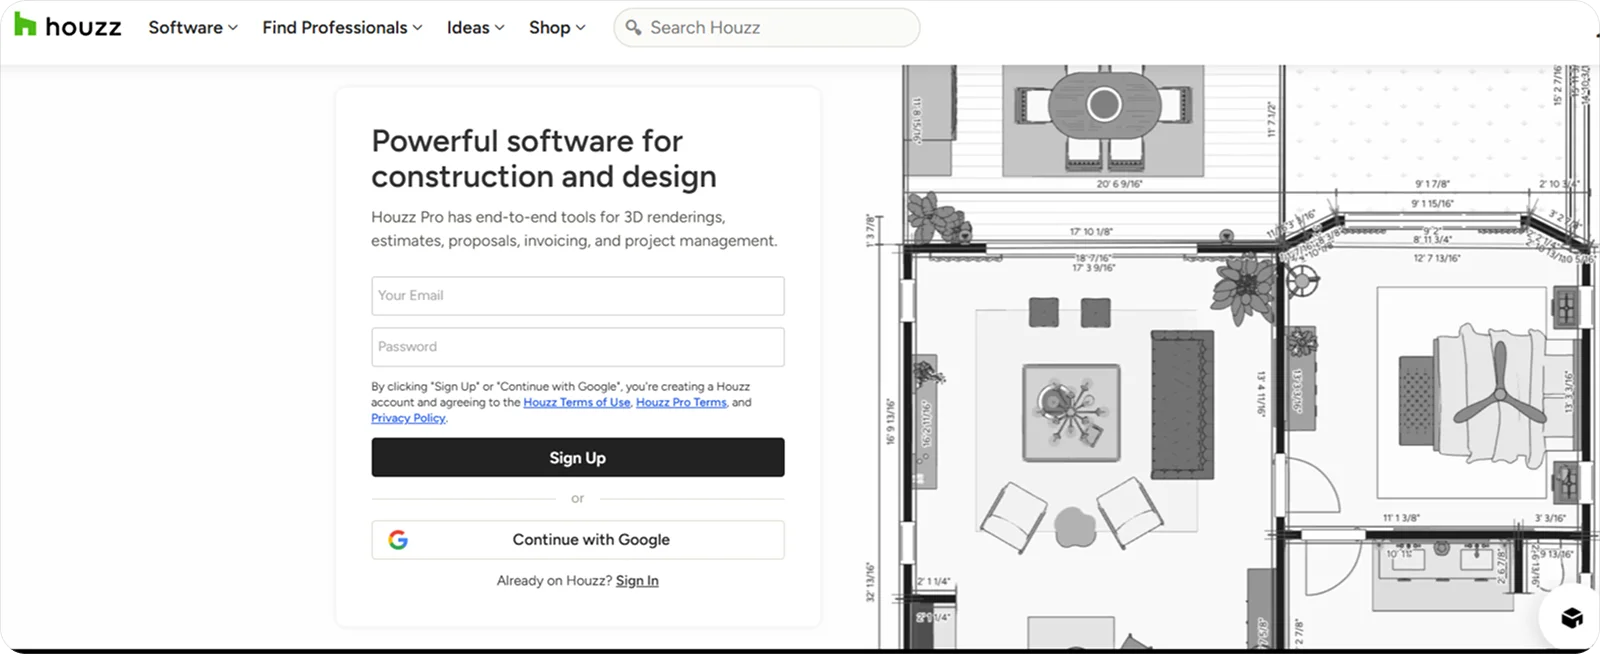This screenshot has width=1600, height=654.
Task: Choose Continue with Google
Action: click(x=578, y=540)
